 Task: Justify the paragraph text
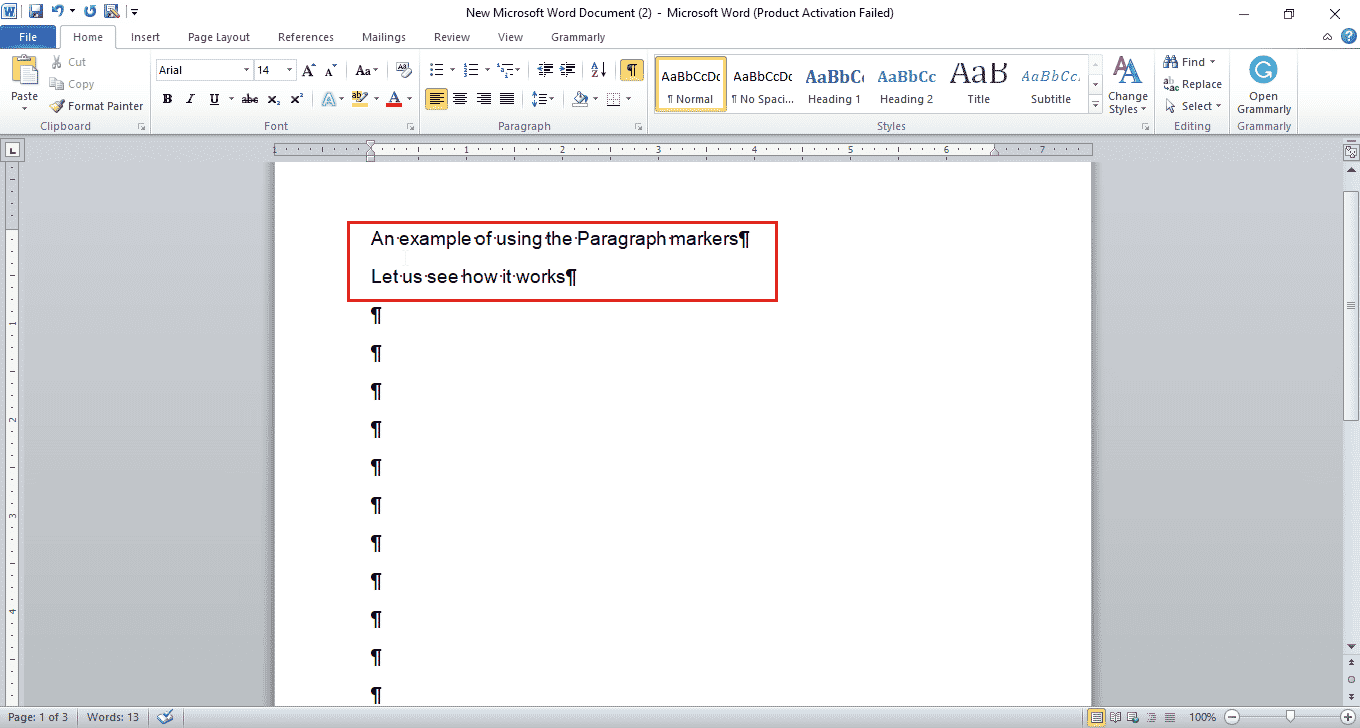(x=507, y=99)
